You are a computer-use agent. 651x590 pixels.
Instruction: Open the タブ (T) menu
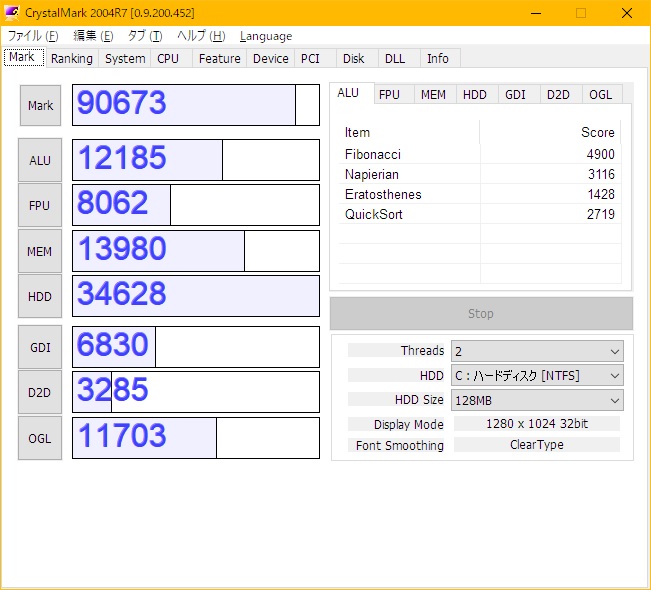click(x=145, y=36)
